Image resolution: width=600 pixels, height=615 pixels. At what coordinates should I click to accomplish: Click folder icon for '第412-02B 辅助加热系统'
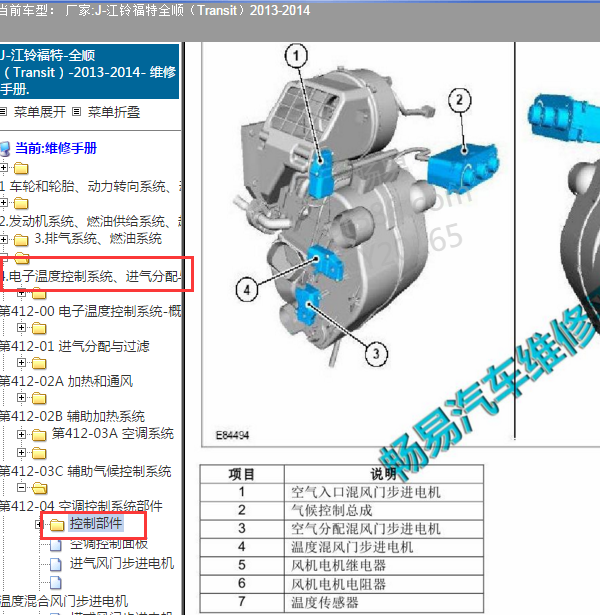coord(39,398)
